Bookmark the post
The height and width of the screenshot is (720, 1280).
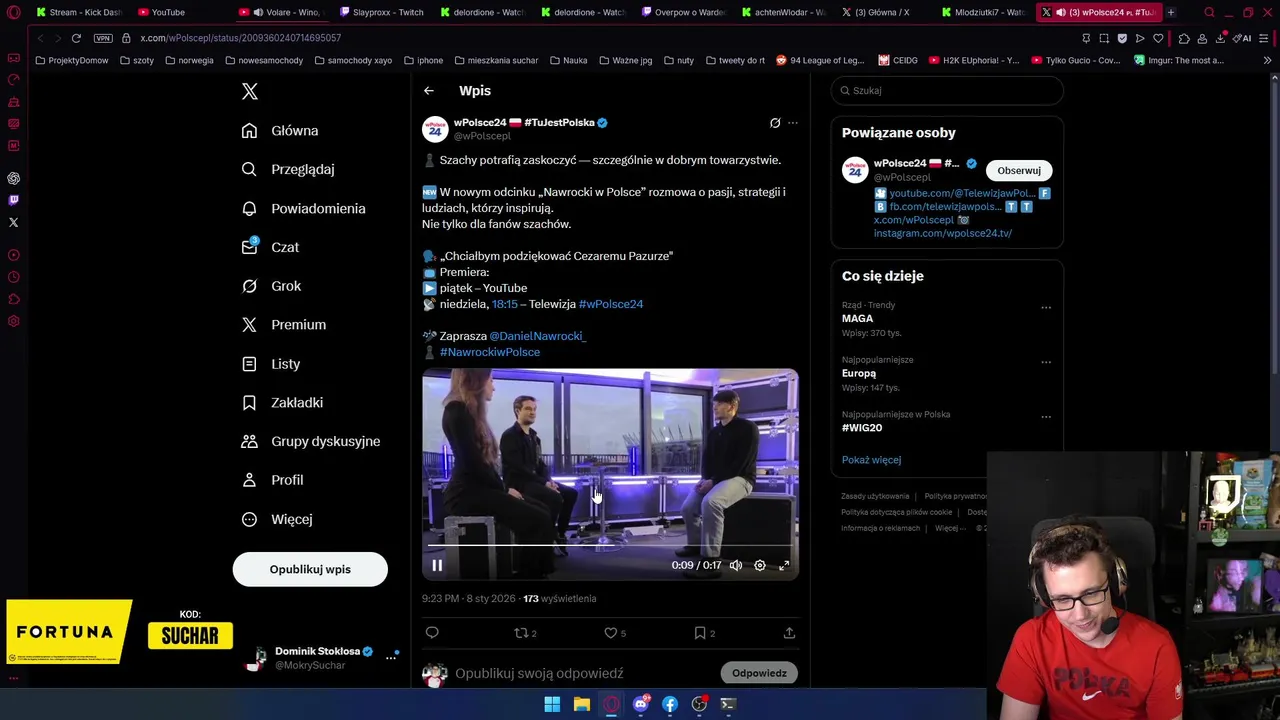coord(704,633)
